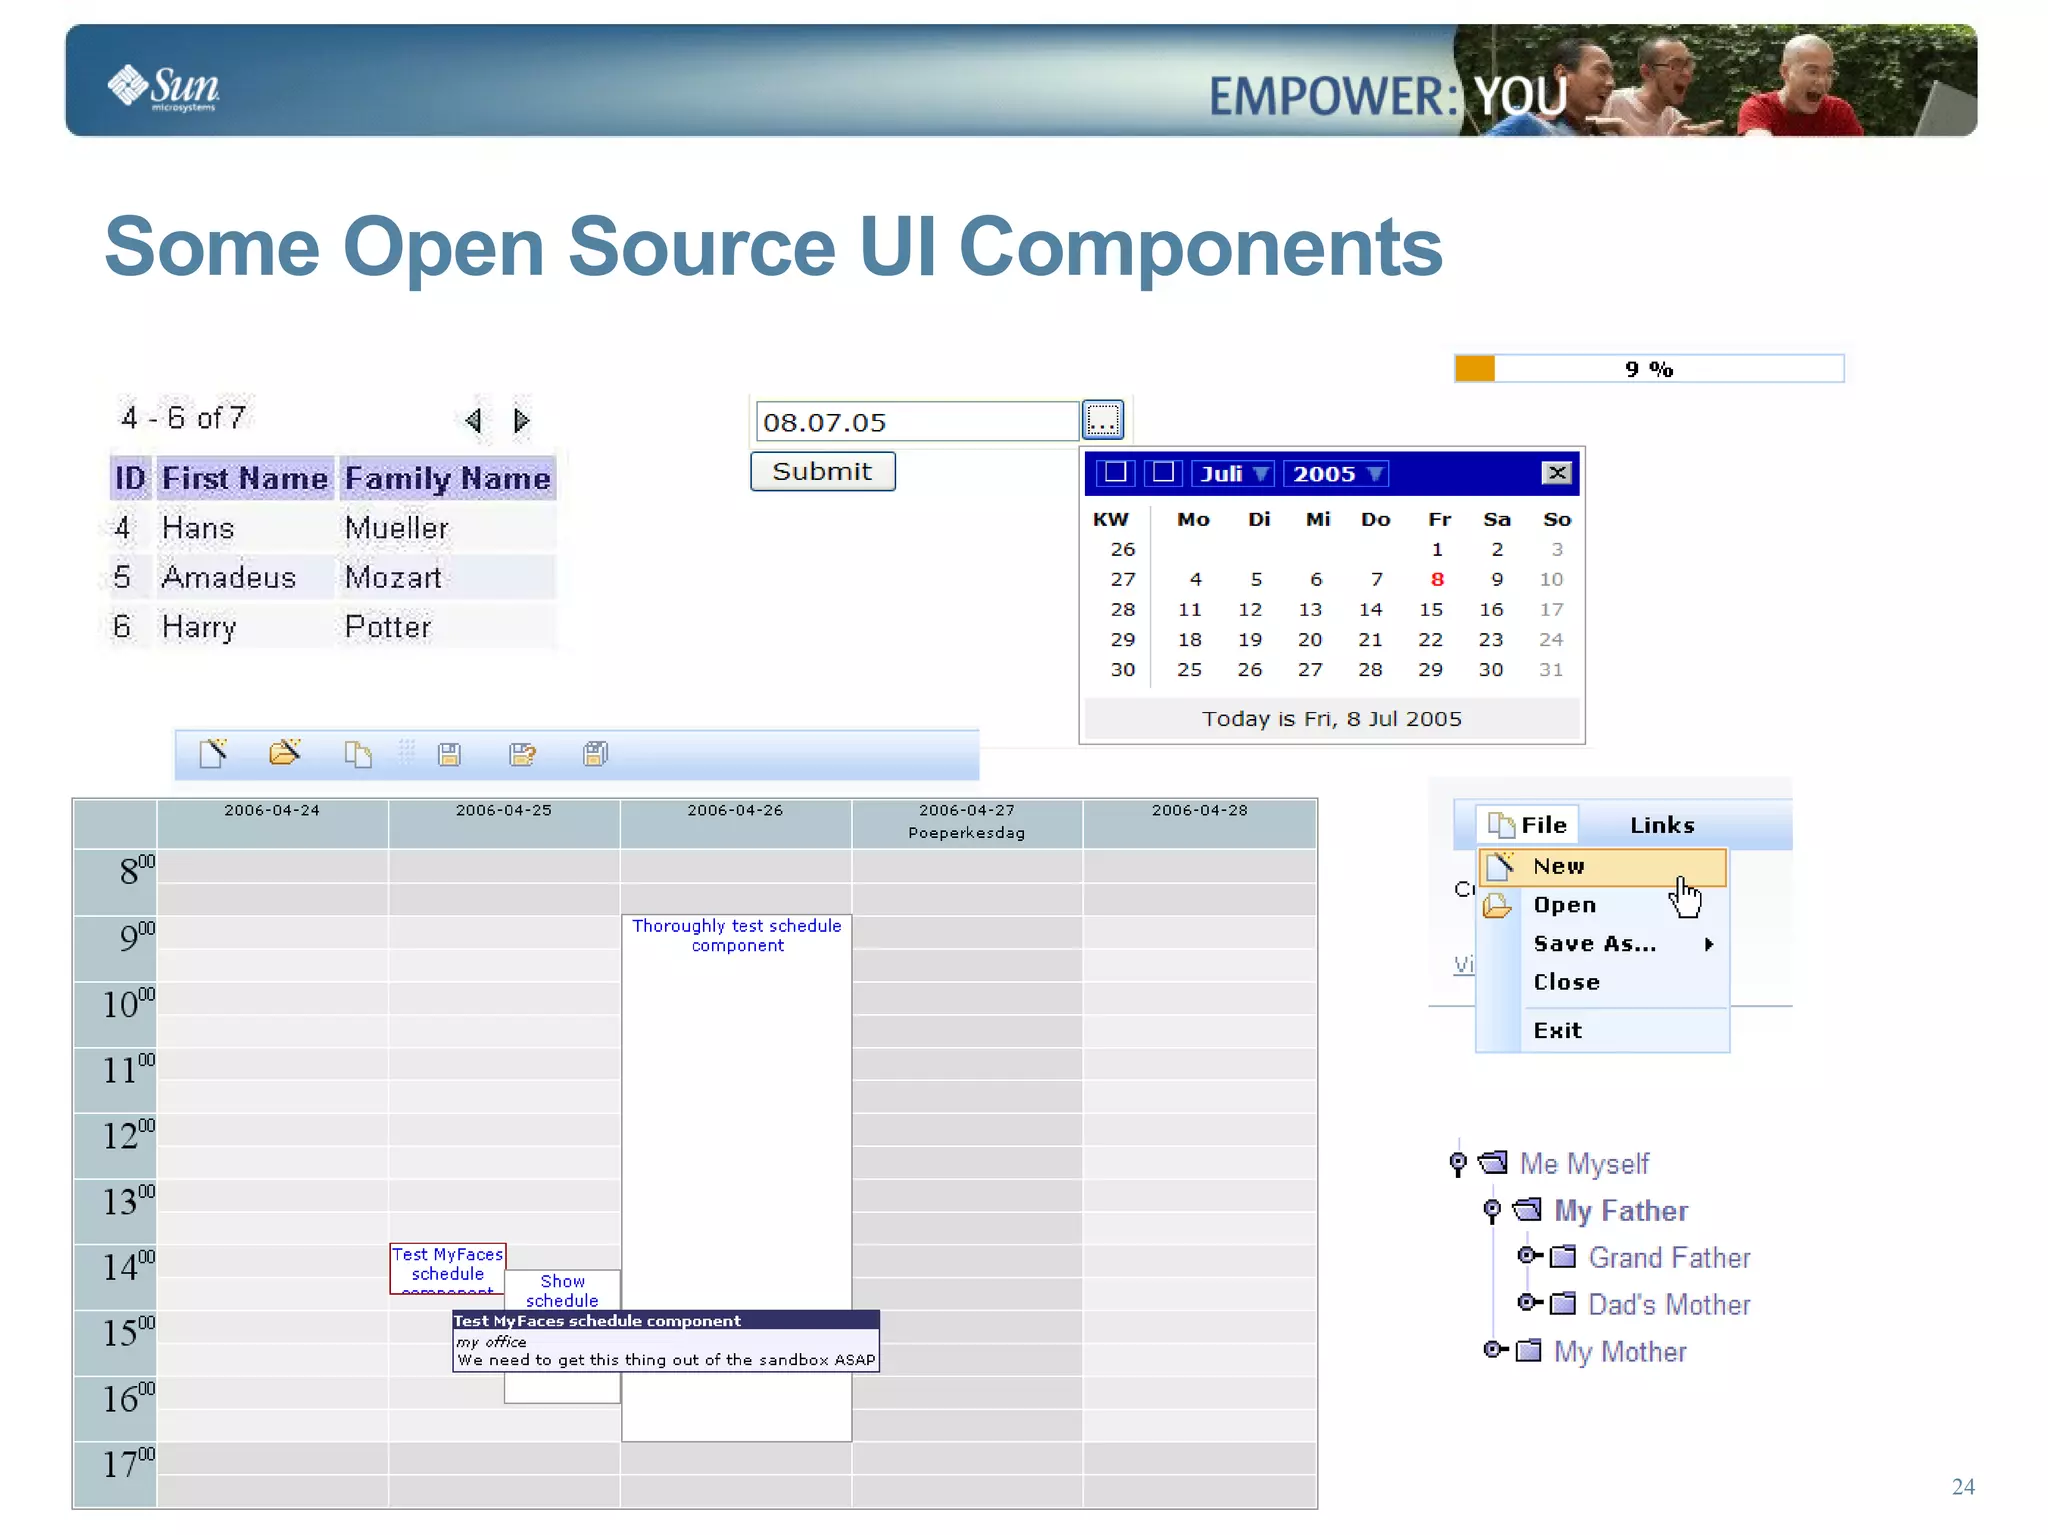Click second square button in calendar header
2048x1535 pixels.
[1163, 473]
